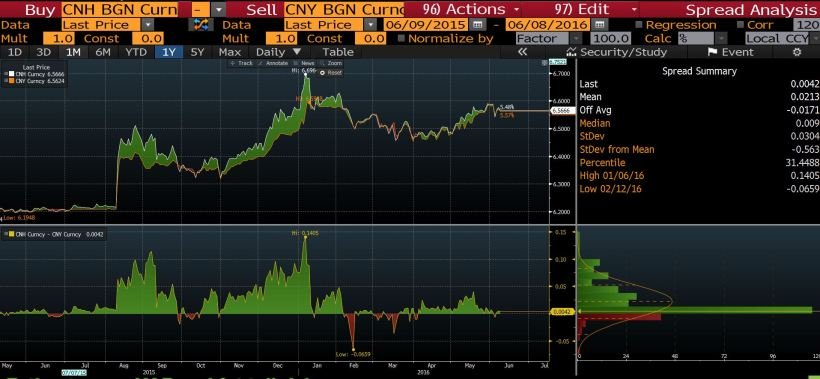Edit the Corr period 120 field
Viewport: 820px width, 379px height.
(807, 25)
